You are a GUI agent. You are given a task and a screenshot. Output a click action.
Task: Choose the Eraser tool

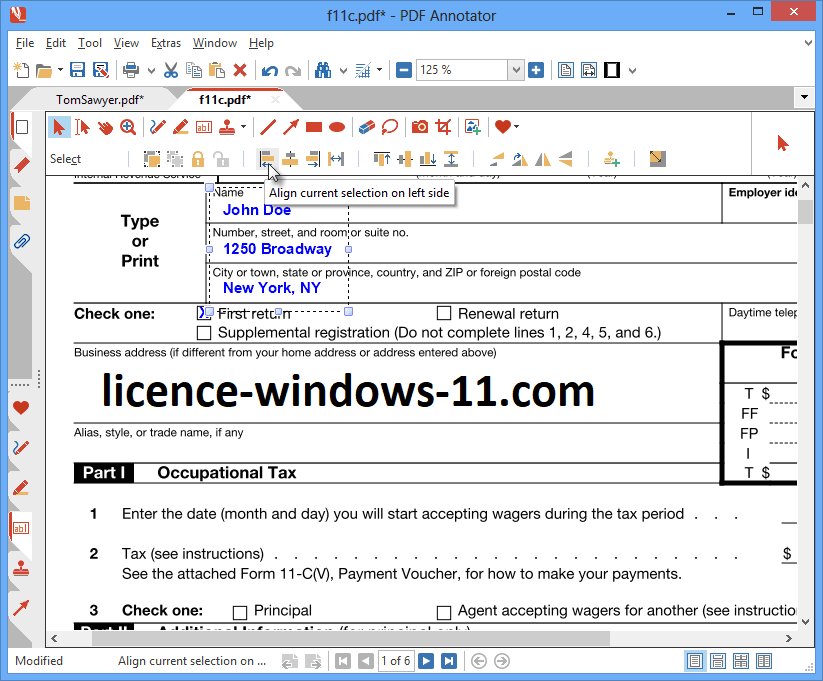click(x=366, y=127)
